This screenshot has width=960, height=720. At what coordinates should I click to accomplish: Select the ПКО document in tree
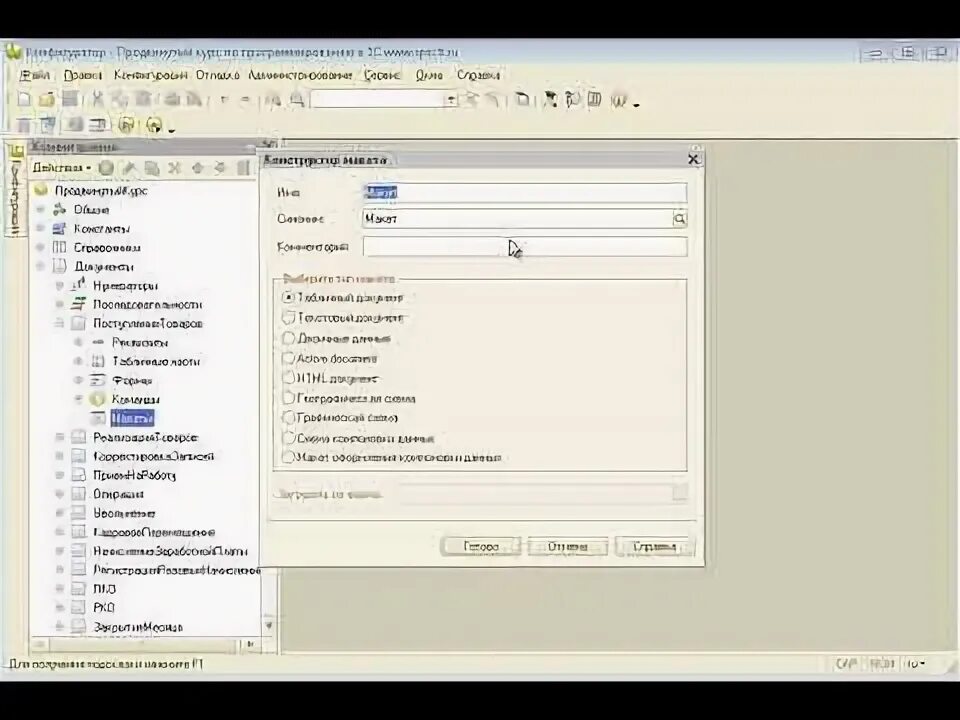104,589
